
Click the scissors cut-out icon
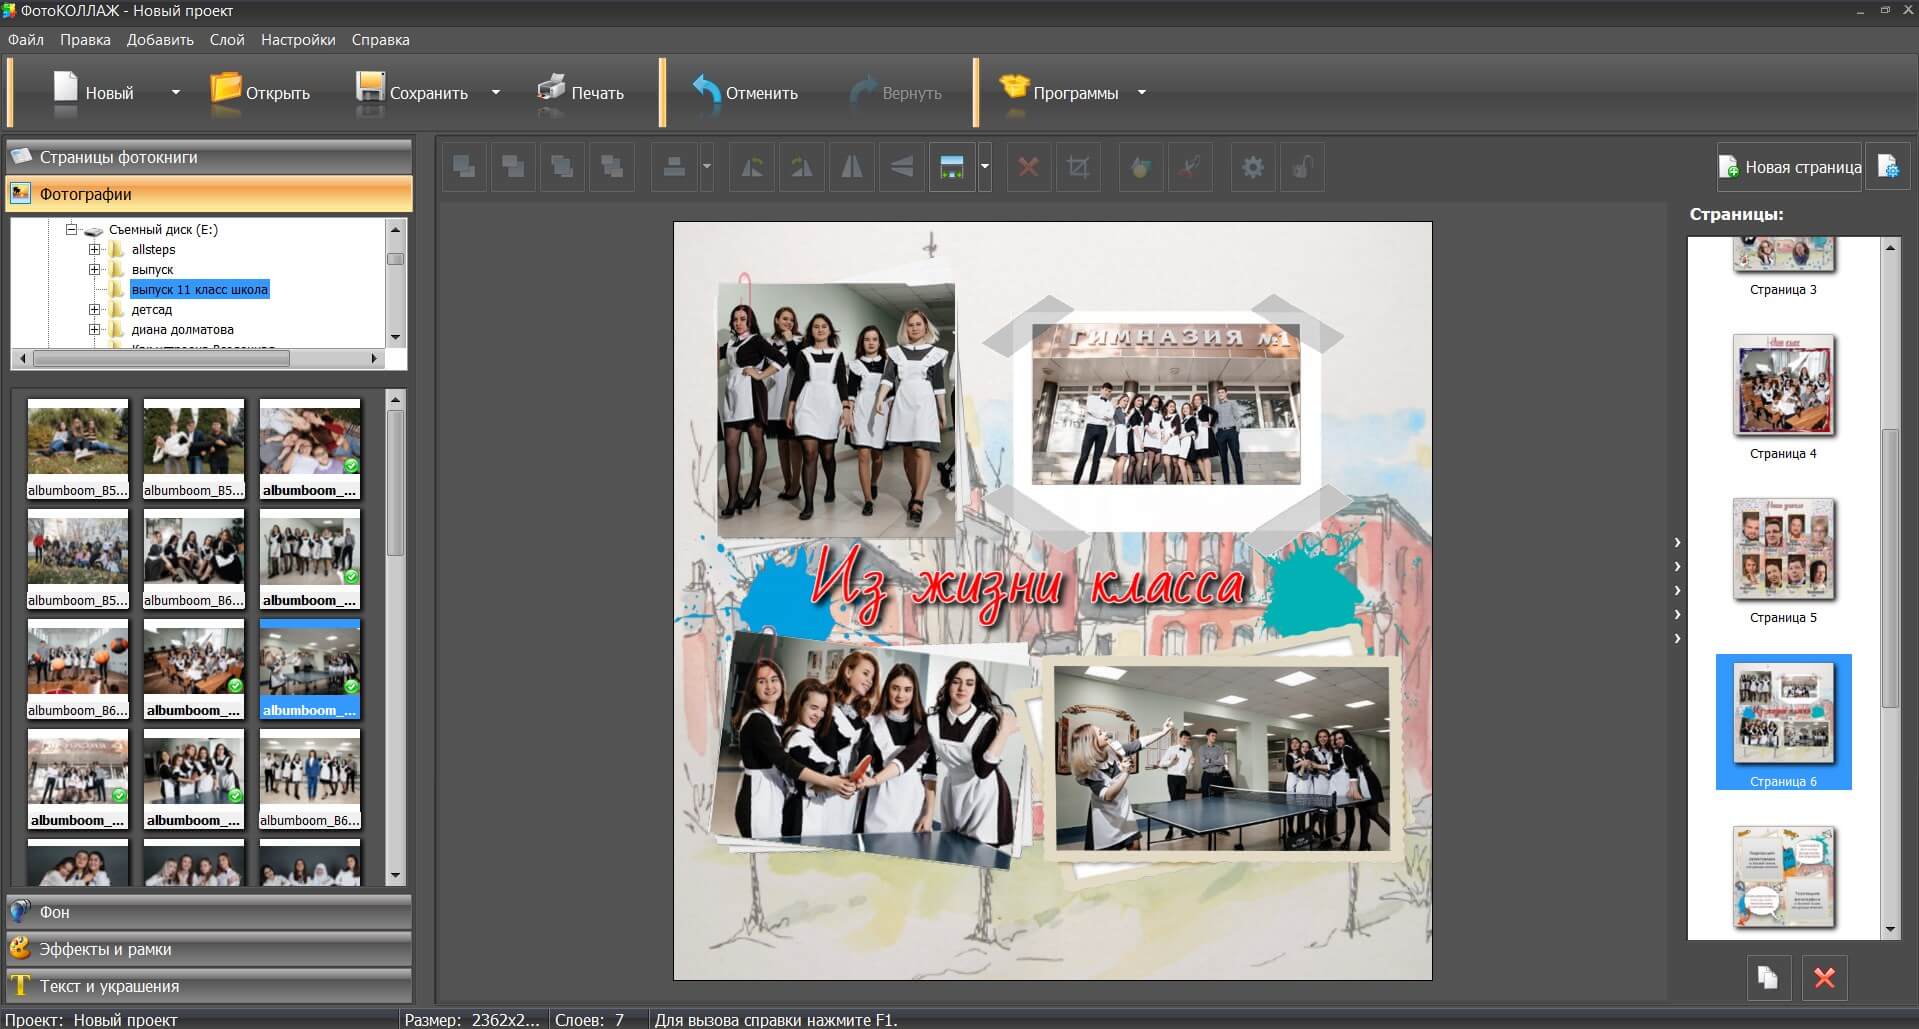coord(1190,167)
